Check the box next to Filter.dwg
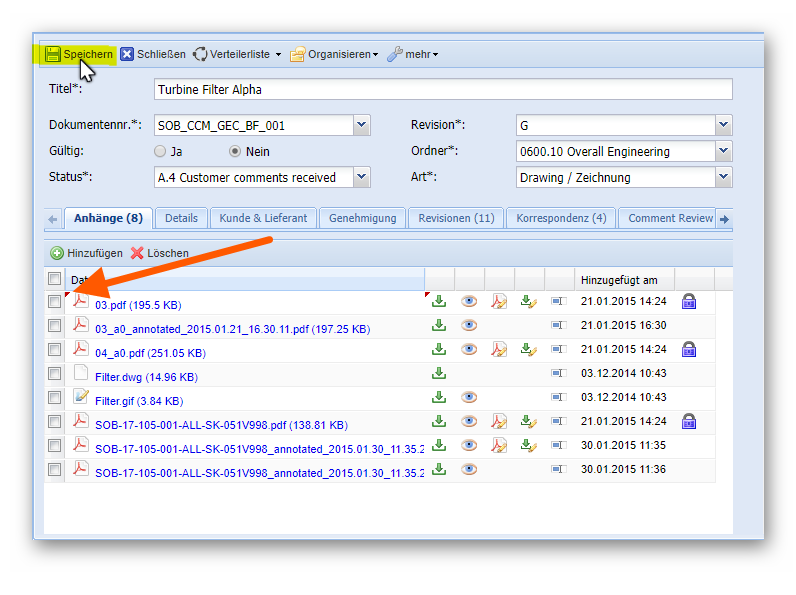Image resolution: width=796 pixels, height=595 pixels. click(x=55, y=374)
